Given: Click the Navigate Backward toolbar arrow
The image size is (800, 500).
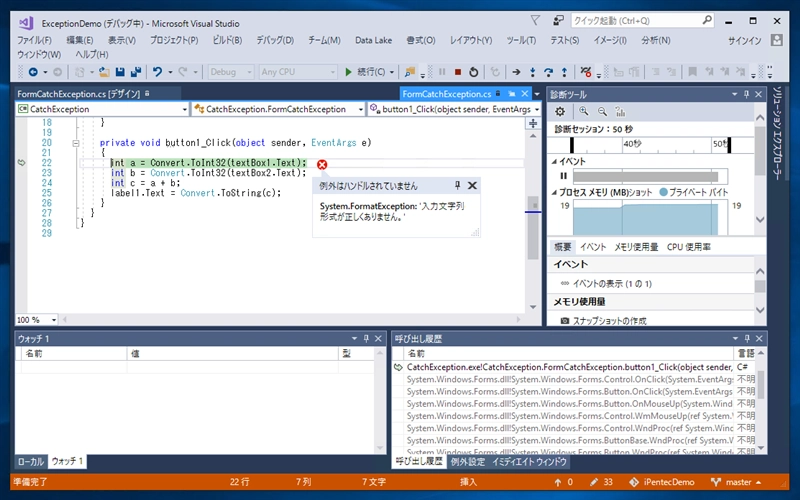Looking at the screenshot, I should (x=33, y=72).
